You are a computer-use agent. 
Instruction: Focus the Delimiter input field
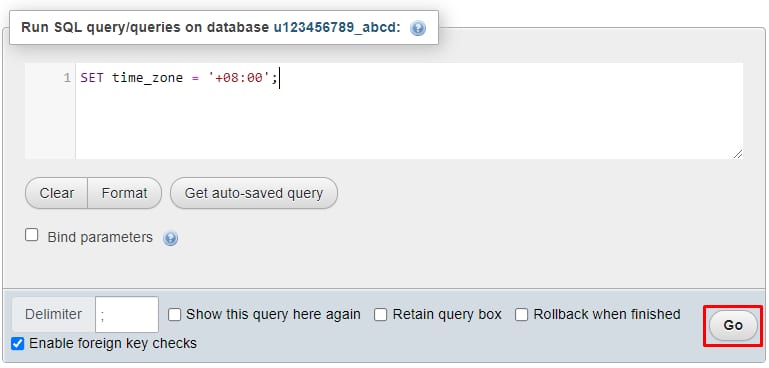point(127,315)
